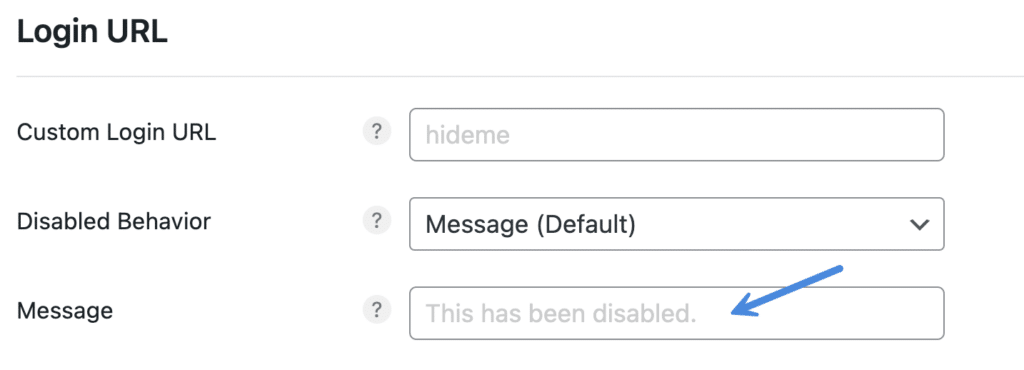Click the dropdown chevron in Disabled Behavior
This screenshot has height=370, width=1024.
919,224
